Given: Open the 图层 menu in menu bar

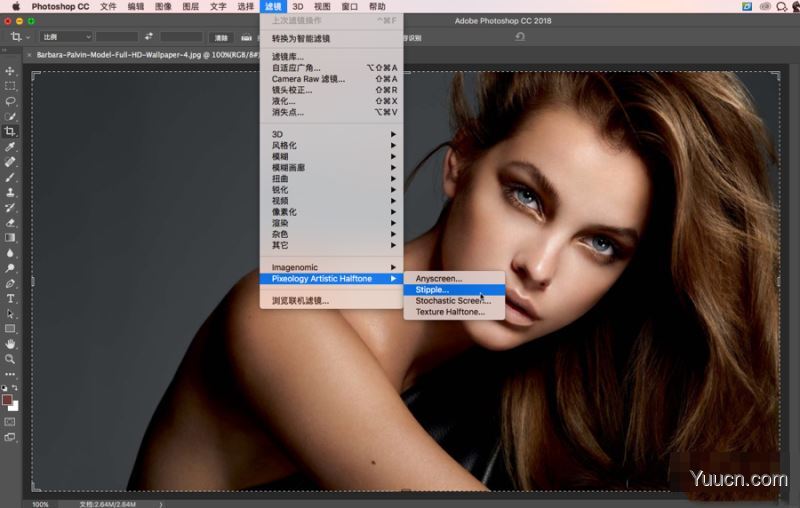Looking at the screenshot, I should [190, 7].
